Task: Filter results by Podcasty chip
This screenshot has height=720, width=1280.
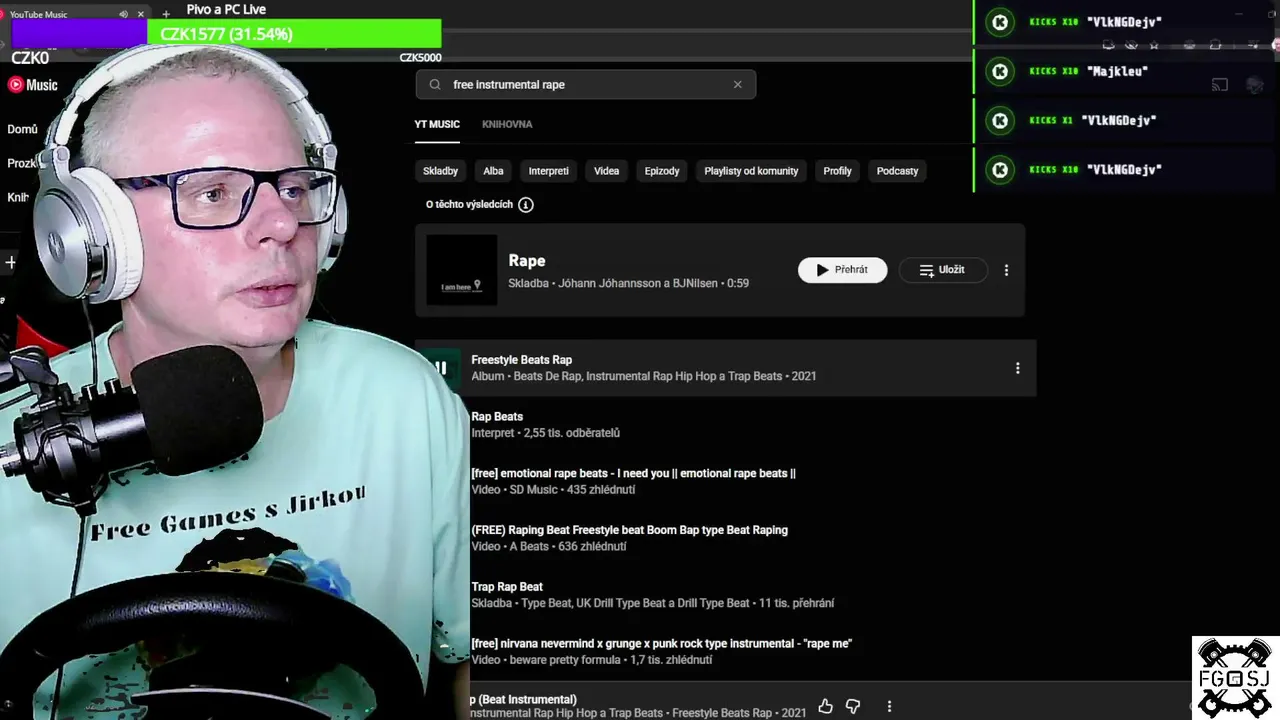Action: tap(897, 171)
